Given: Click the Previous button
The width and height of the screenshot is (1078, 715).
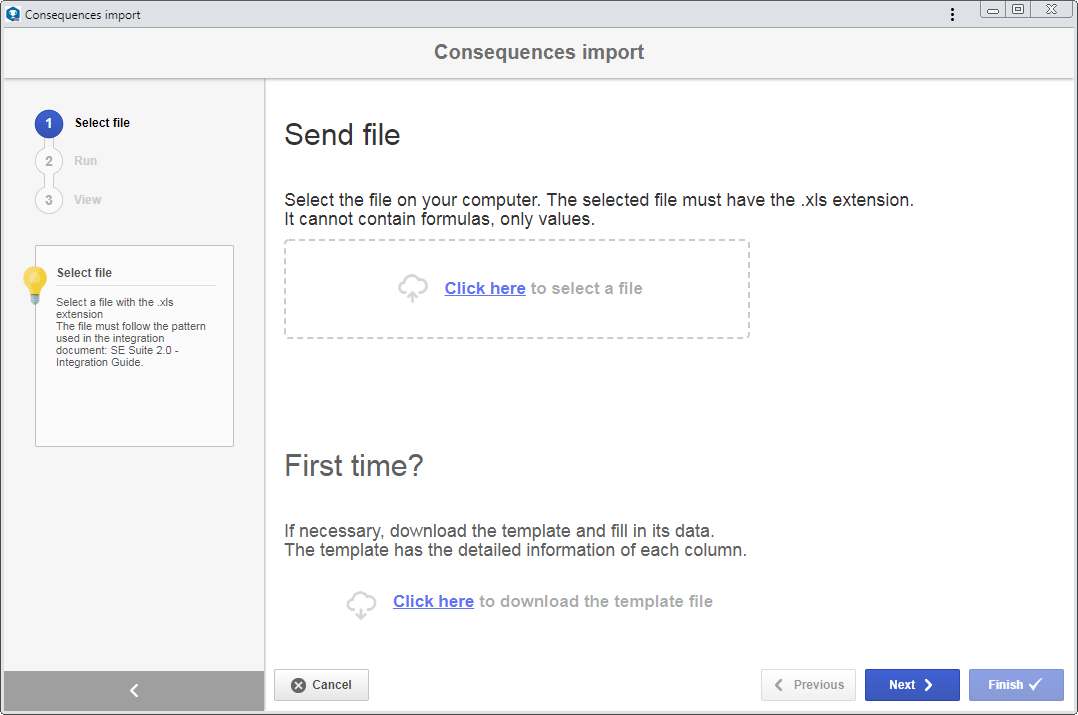Looking at the screenshot, I should (x=808, y=685).
